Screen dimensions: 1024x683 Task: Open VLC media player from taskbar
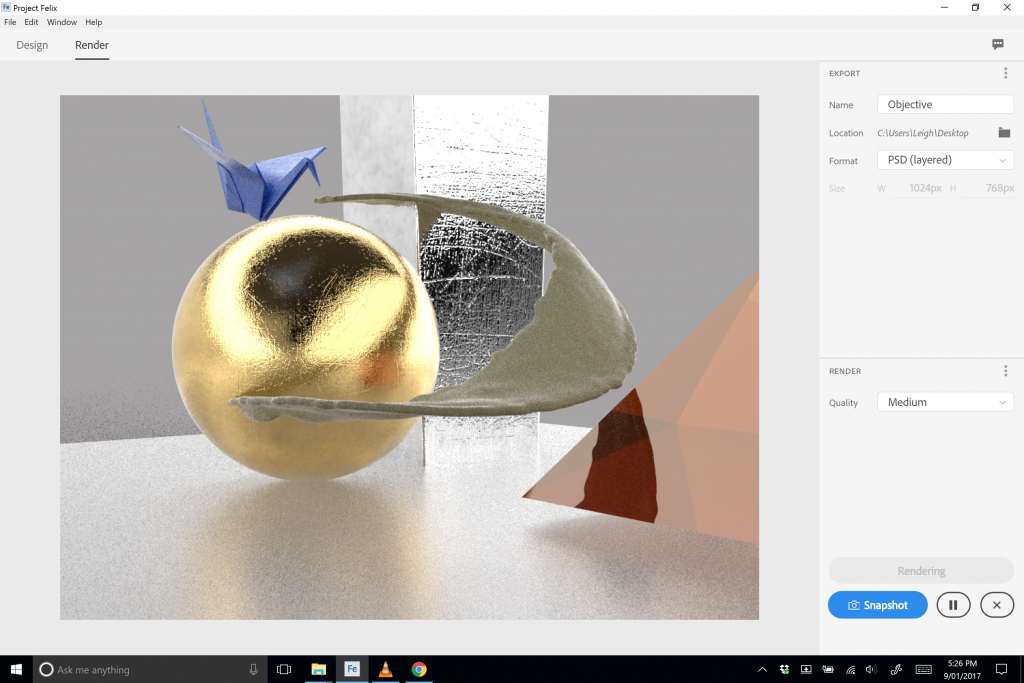point(385,669)
